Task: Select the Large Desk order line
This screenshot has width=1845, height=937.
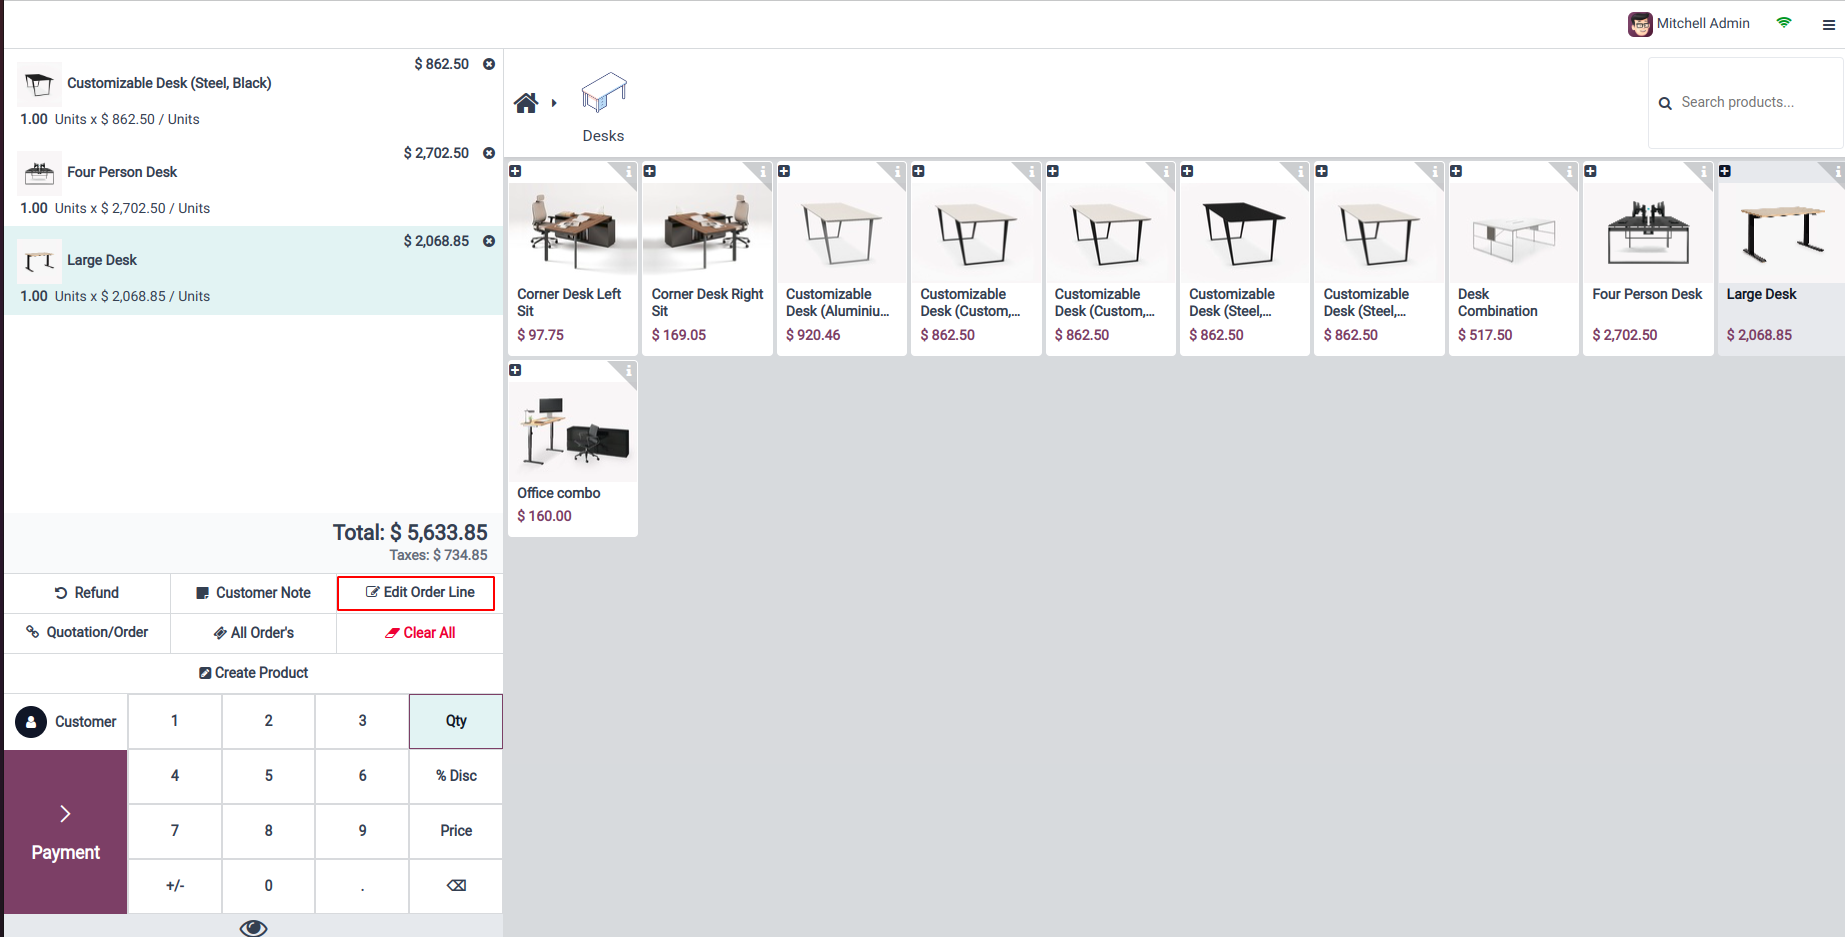Action: [x=254, y=270]
